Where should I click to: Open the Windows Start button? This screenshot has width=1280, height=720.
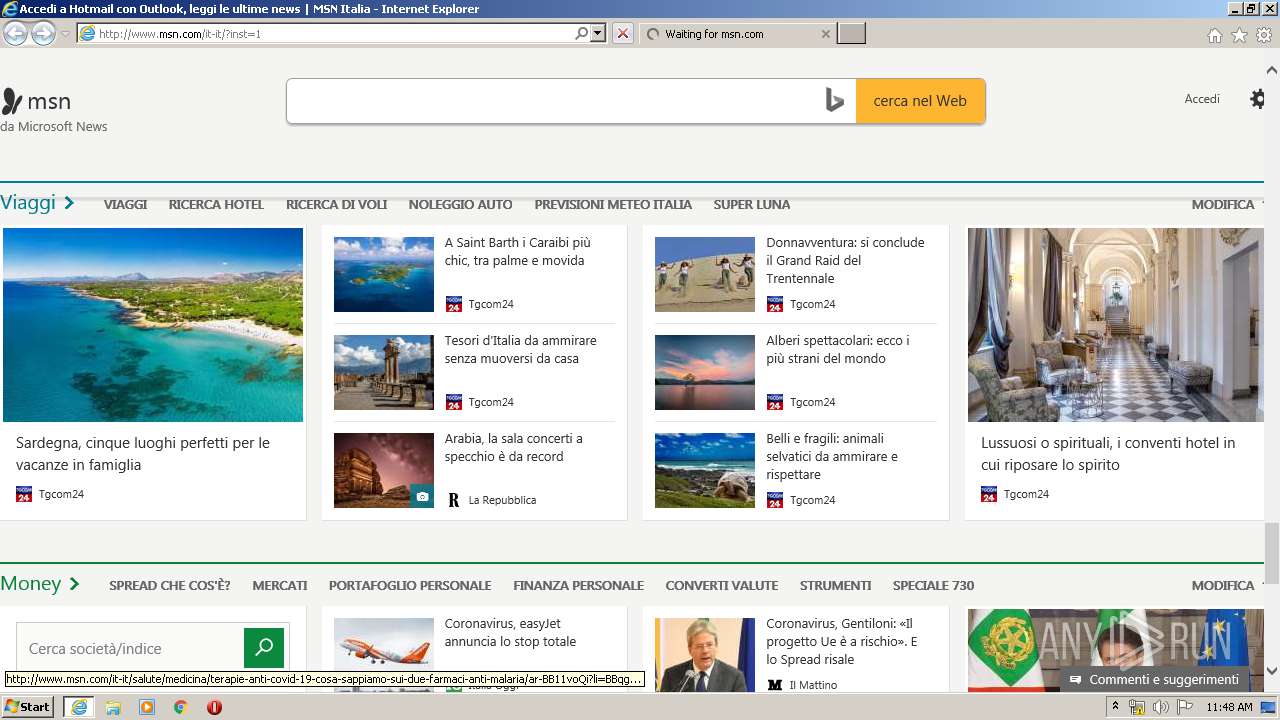(x=28, y=707)
